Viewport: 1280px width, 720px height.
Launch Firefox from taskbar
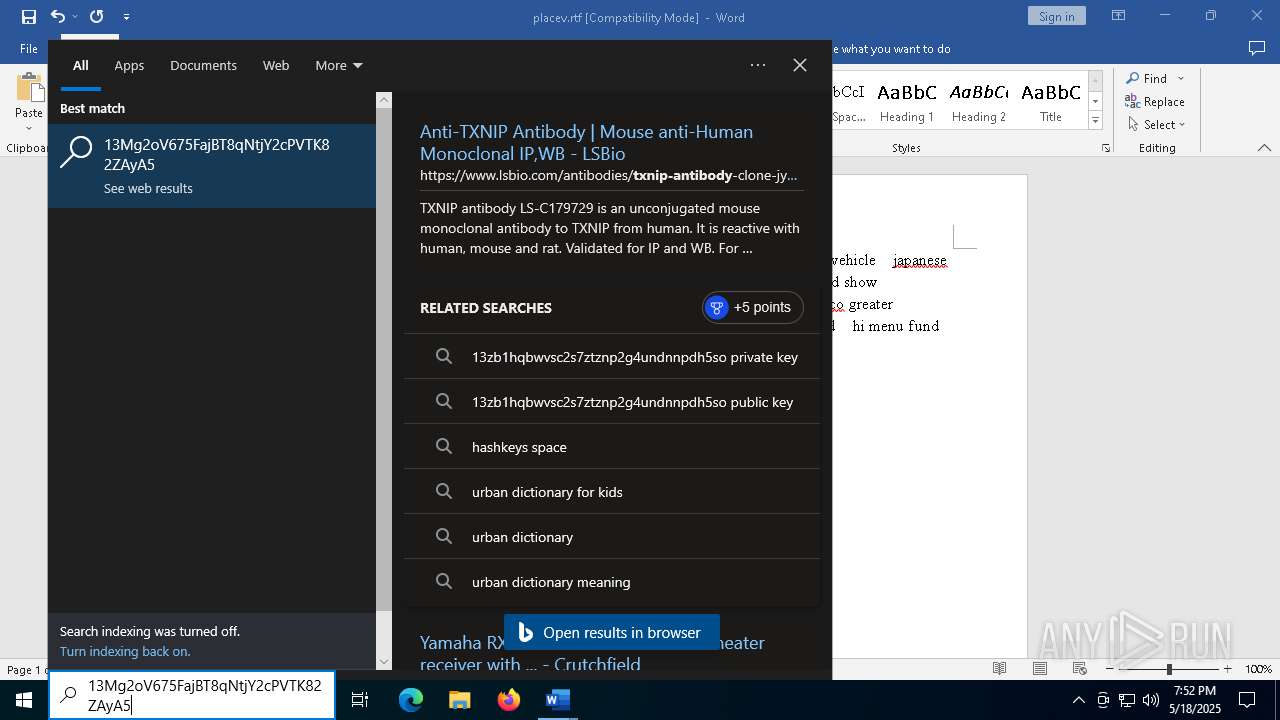click(508, 700)
